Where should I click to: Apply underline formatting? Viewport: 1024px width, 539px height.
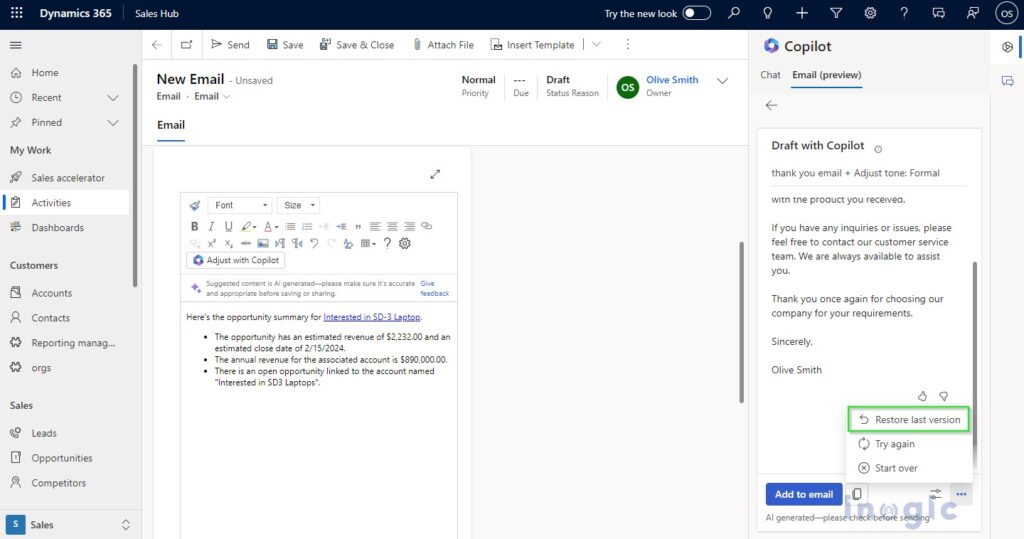pos(228,227)
